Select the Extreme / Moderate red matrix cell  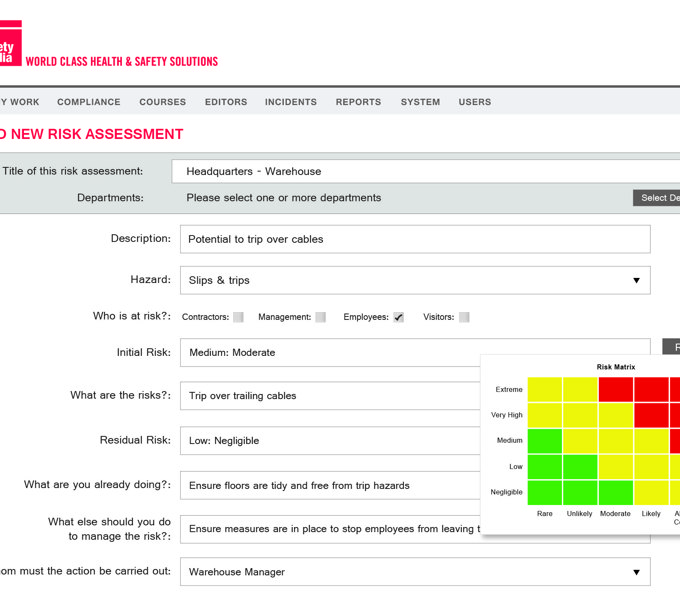tap(616, 389)
